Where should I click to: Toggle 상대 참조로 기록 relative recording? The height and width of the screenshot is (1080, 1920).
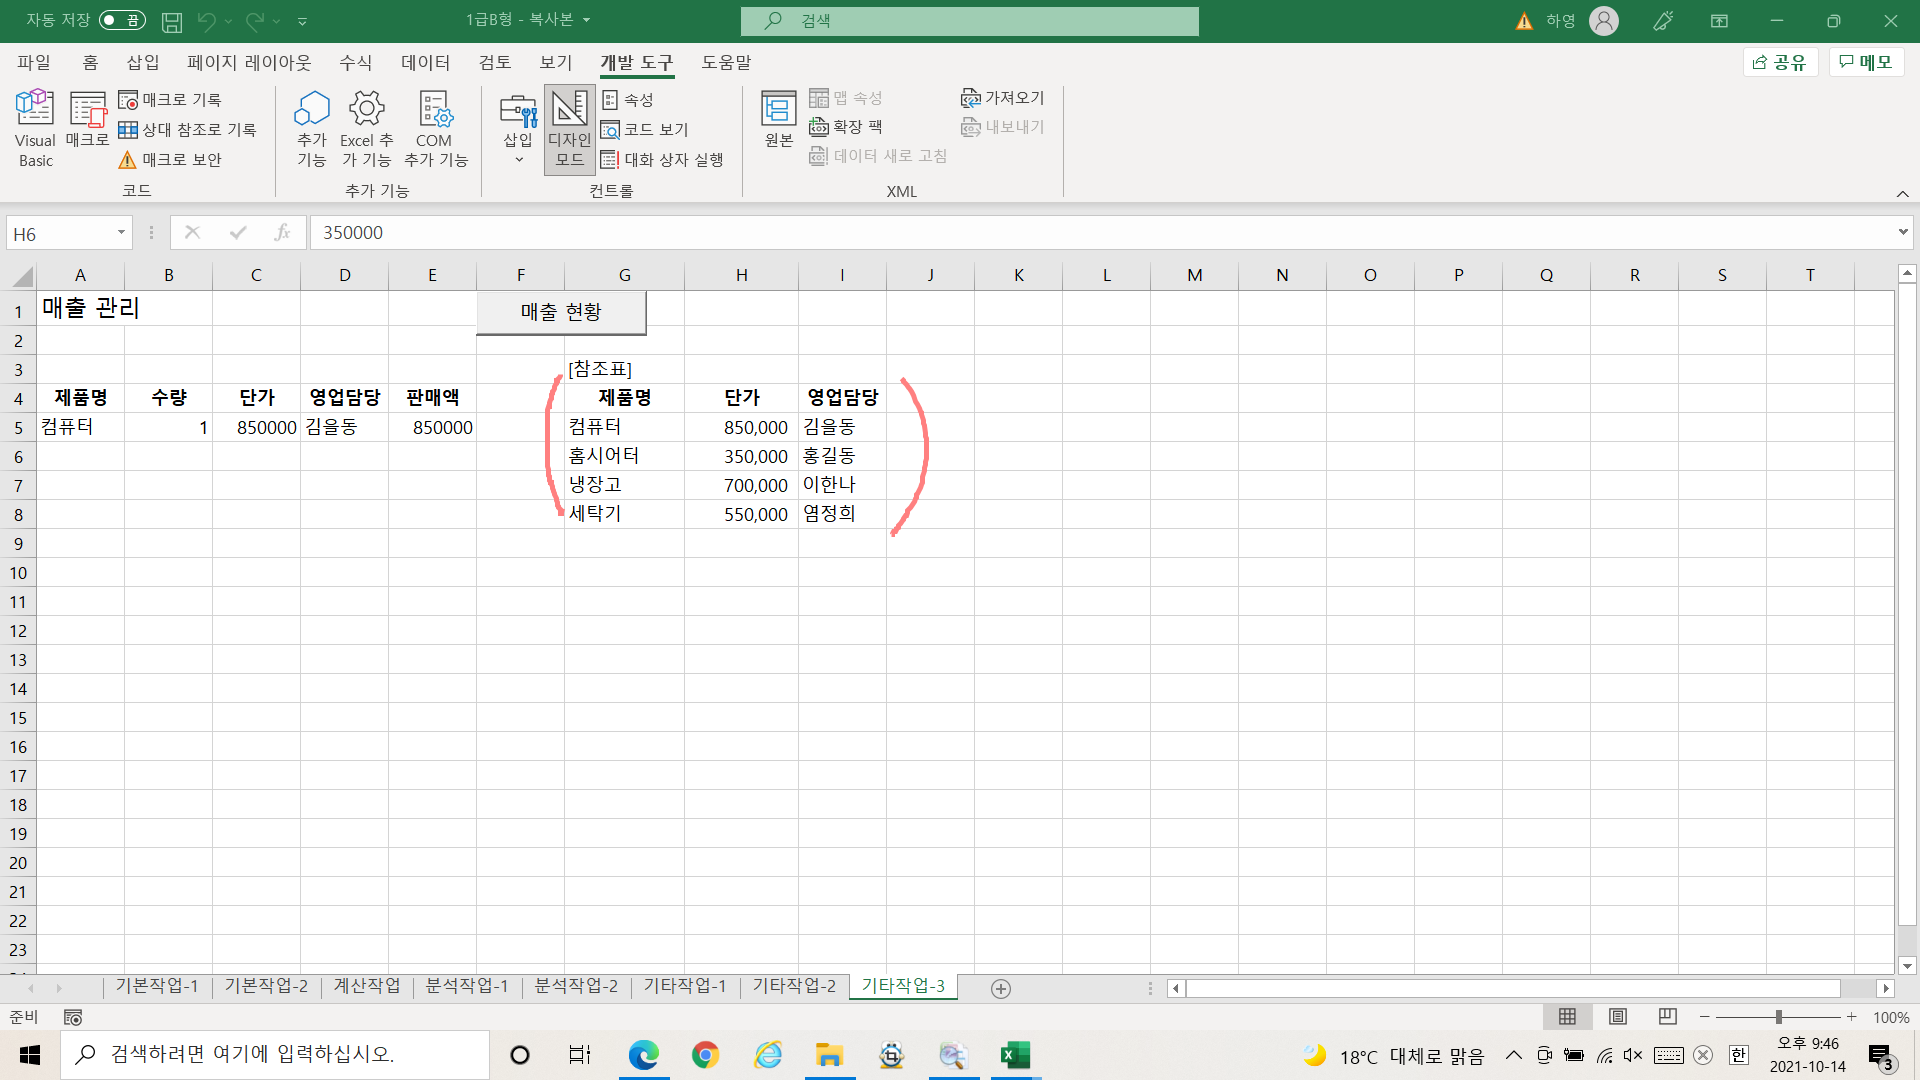point(187,130)
